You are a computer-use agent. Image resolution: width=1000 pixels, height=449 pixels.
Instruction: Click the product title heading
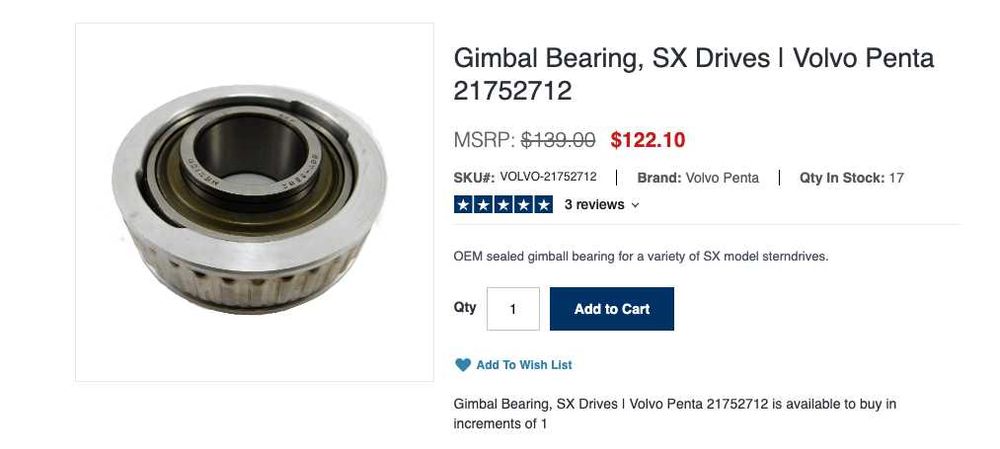click(694, 74)
